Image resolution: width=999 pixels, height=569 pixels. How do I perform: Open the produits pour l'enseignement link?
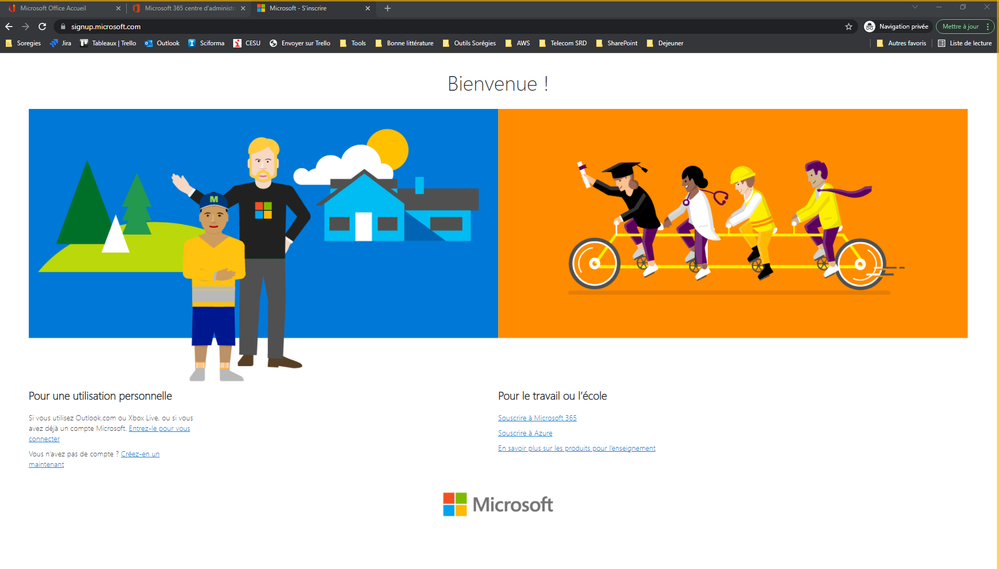tap(577, 449)
